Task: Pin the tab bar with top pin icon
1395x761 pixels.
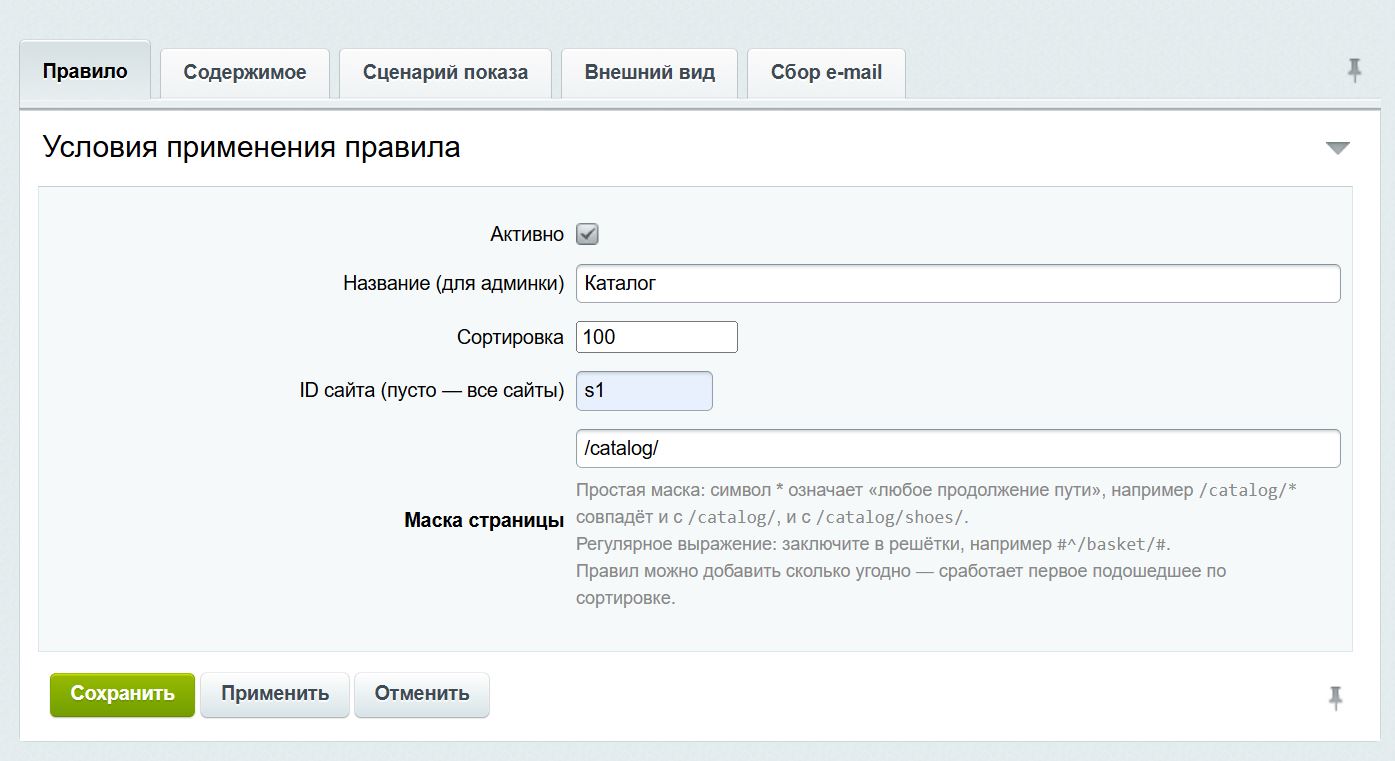Action: pos(1354,70)
